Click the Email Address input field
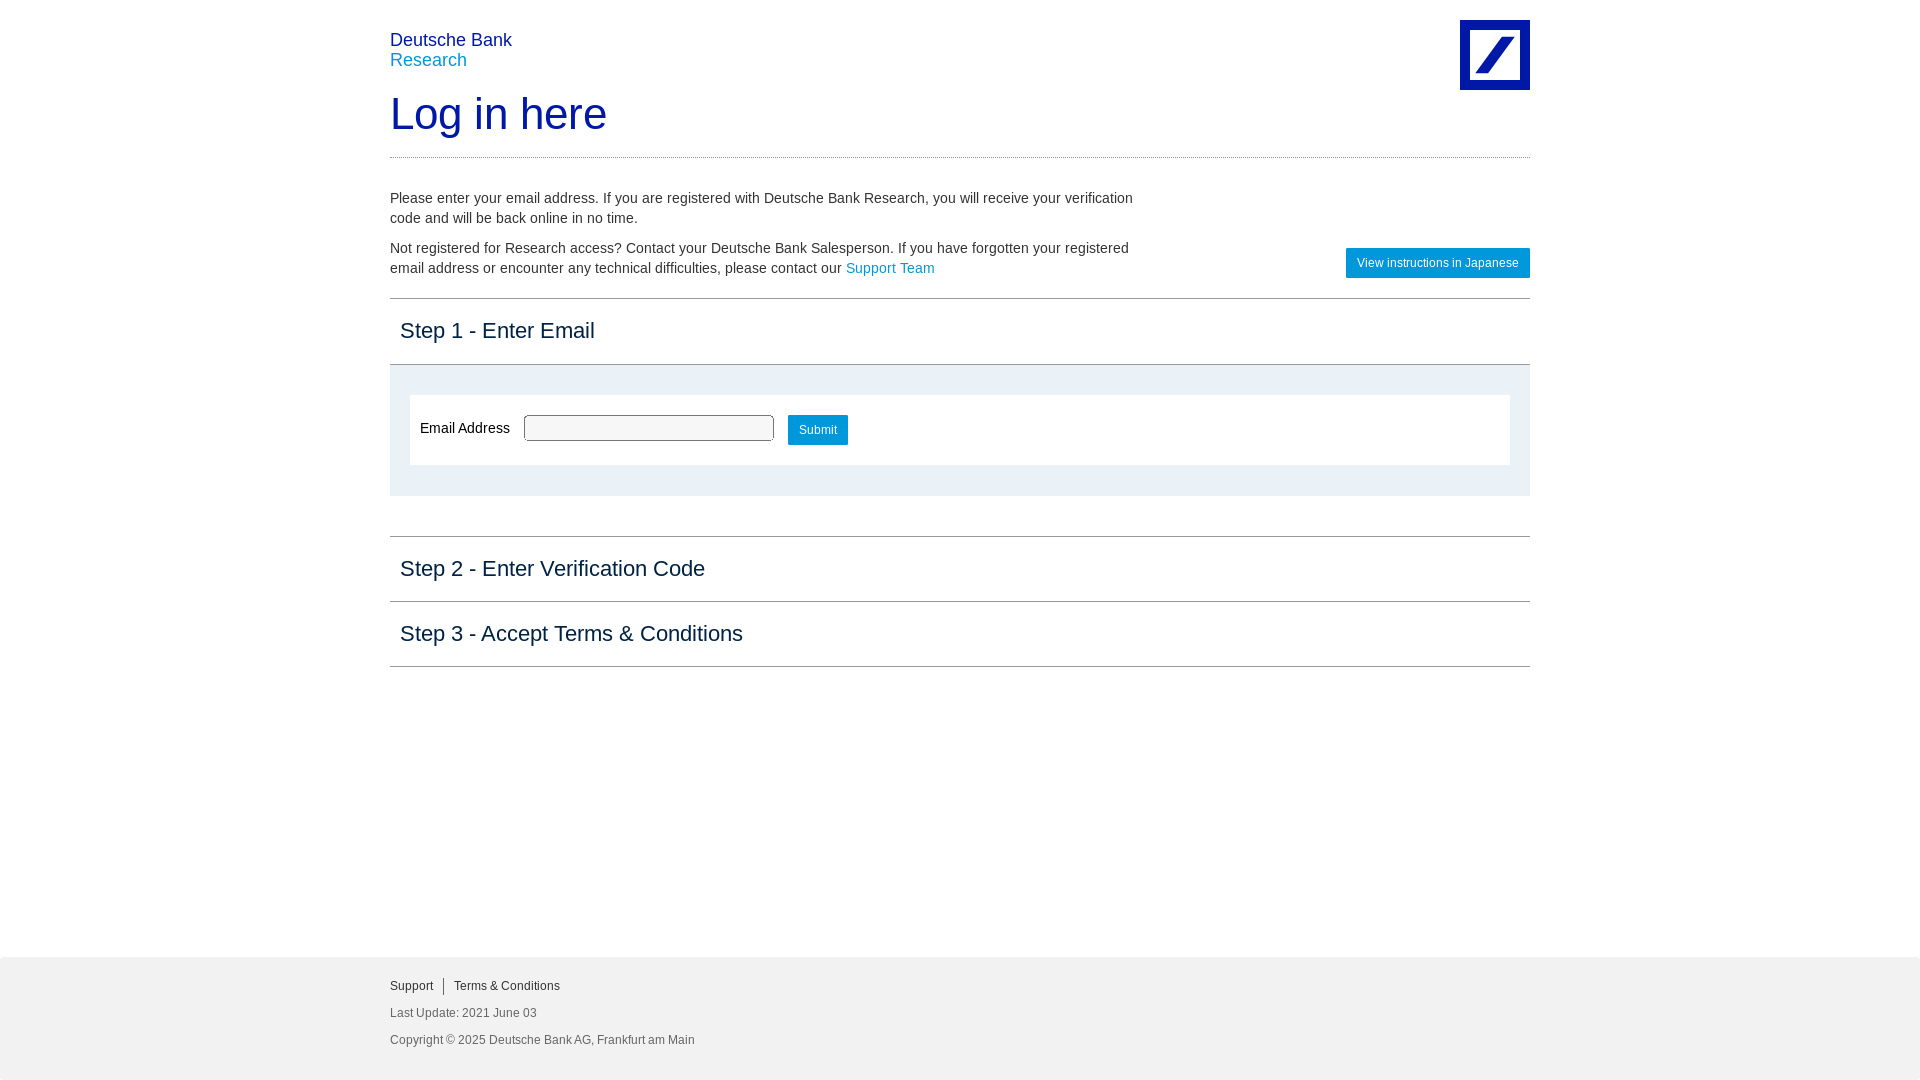The image size is (1920, 1080). click(x=649, y=428)
